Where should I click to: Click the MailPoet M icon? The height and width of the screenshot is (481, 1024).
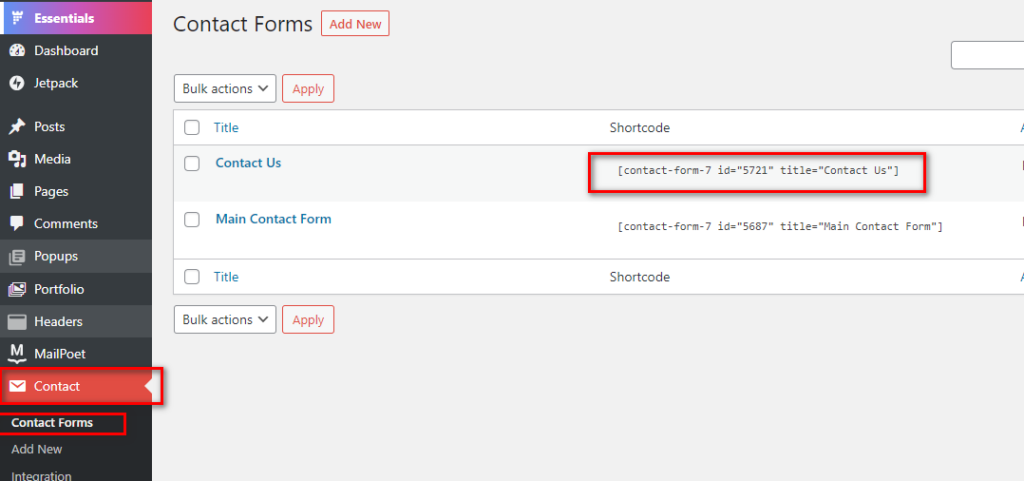pyautogui.click(x=17, y=354)
